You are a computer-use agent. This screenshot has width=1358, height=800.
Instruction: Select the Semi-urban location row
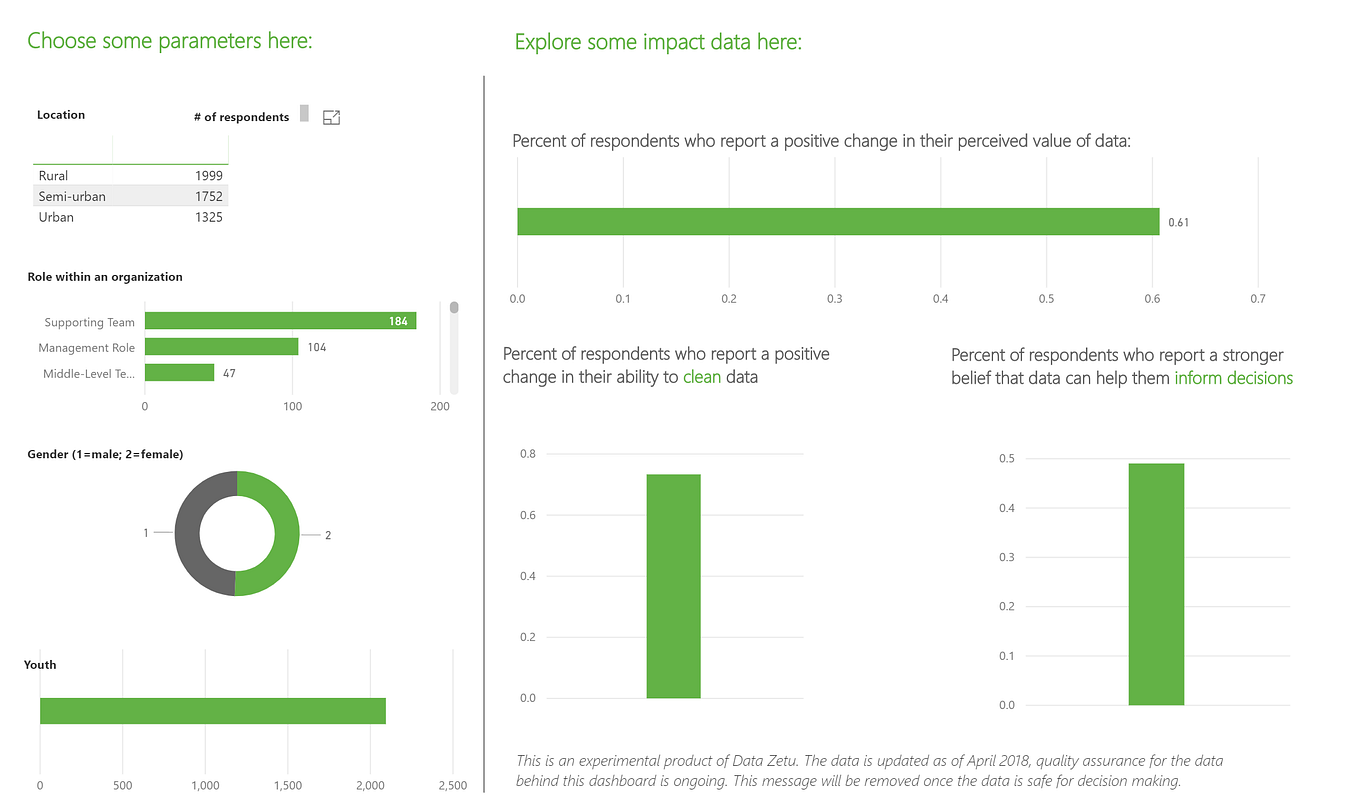point(130,197)
